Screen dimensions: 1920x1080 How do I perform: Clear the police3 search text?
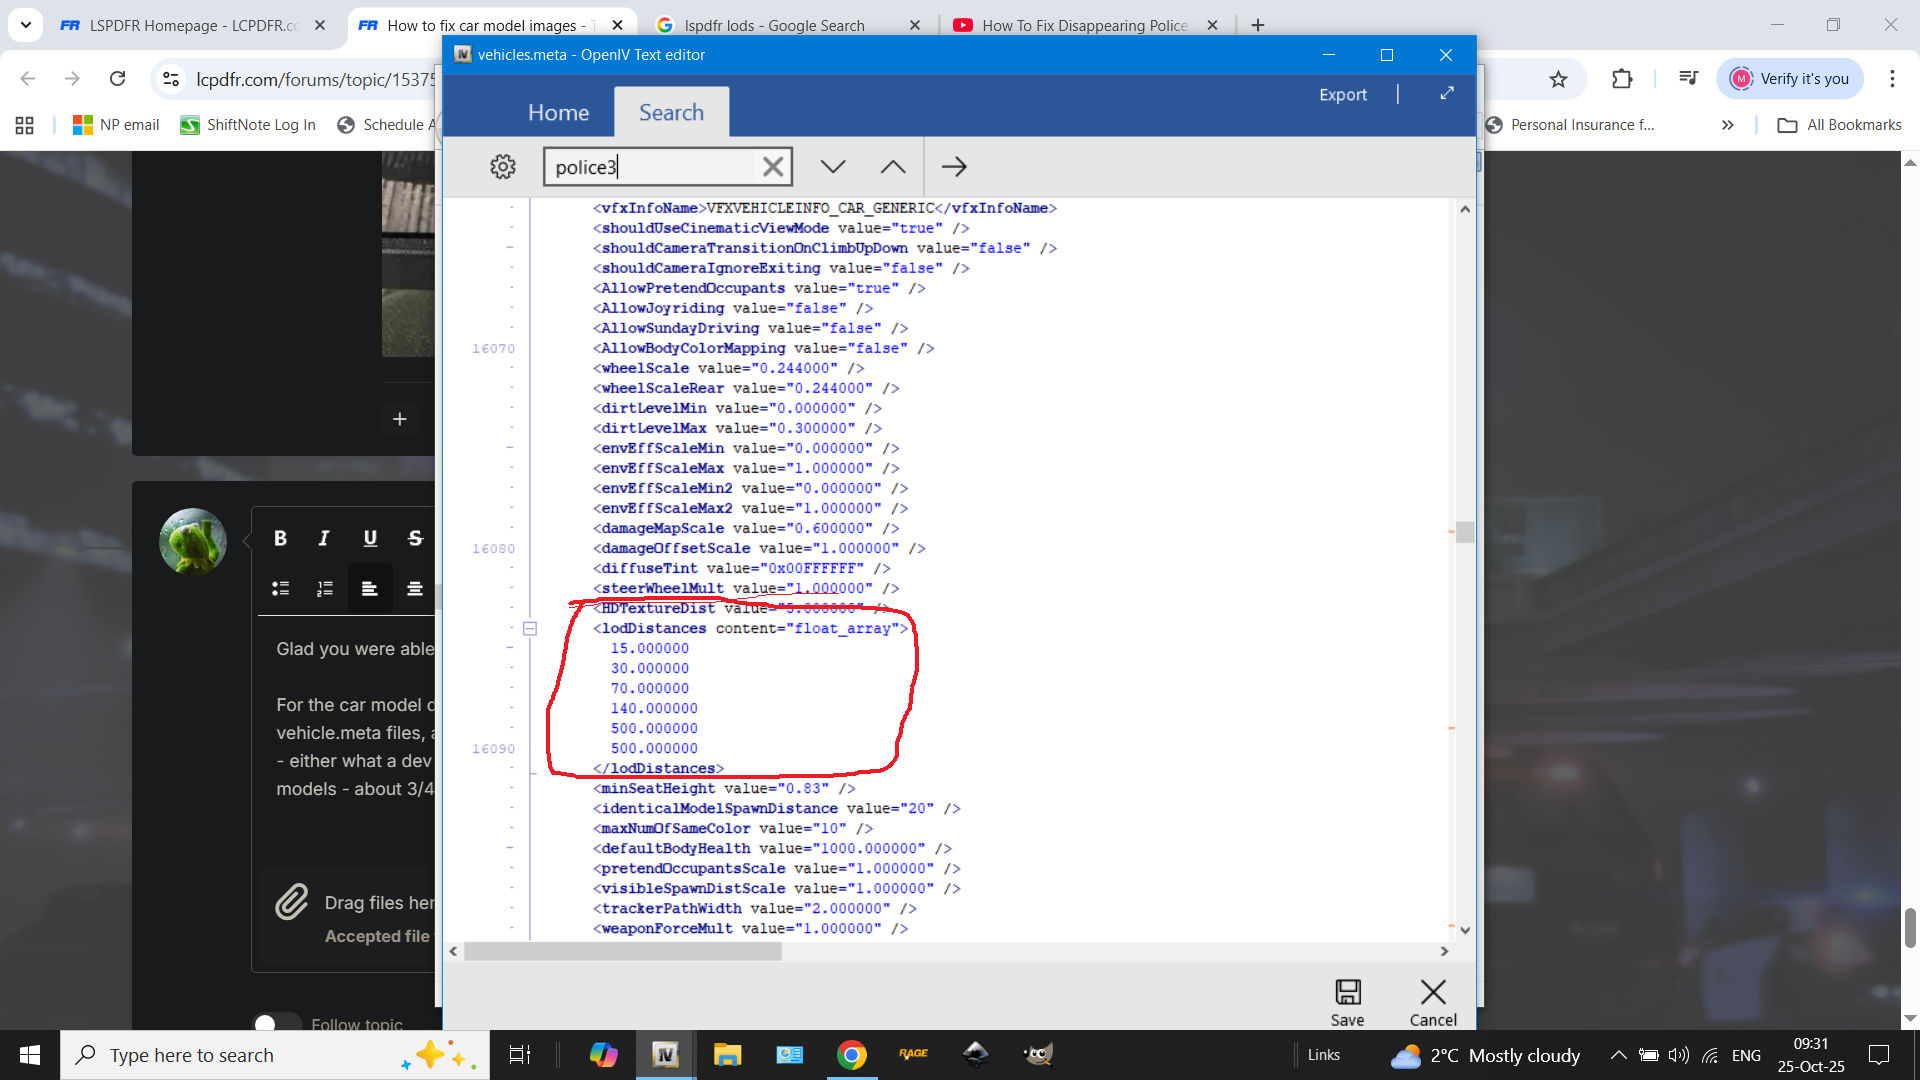point(772,167)
